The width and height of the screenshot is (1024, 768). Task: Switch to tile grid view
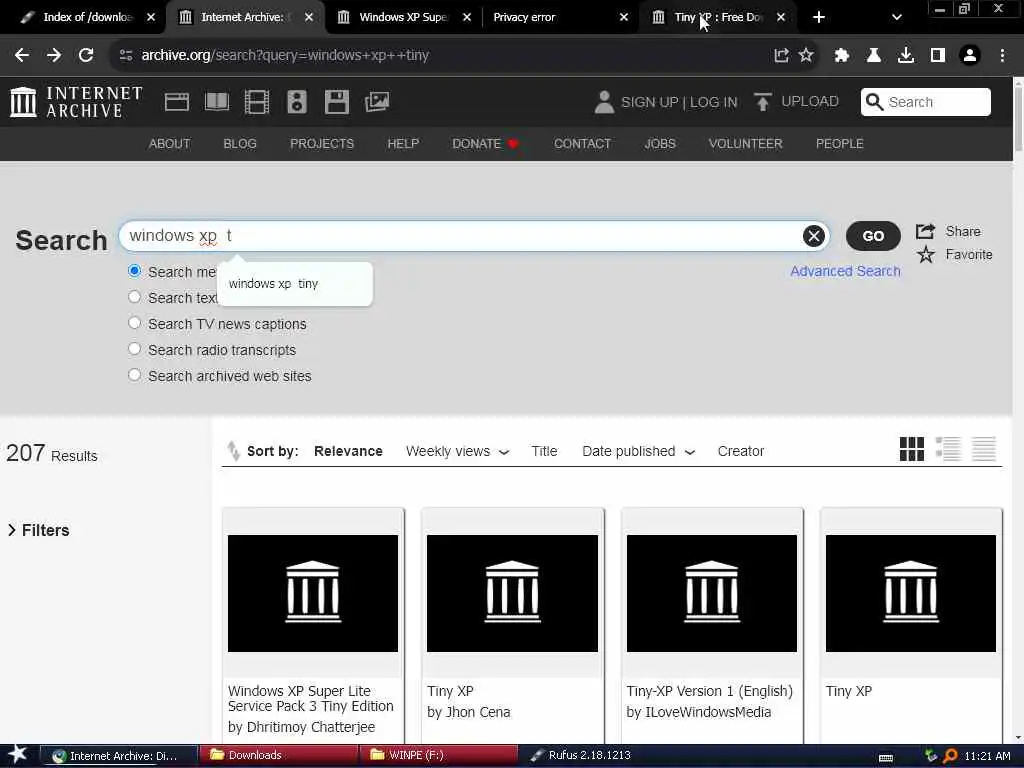tap(912, 449)
